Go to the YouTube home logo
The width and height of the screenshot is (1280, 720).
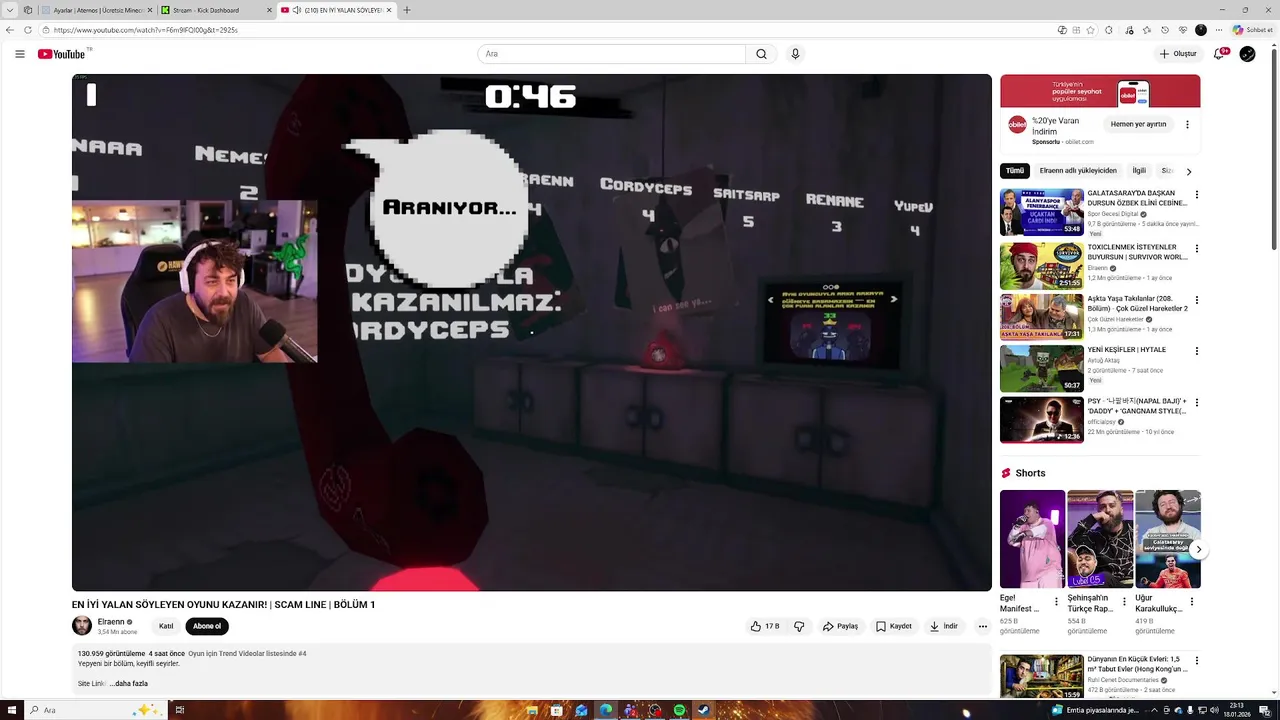[61, 54]
